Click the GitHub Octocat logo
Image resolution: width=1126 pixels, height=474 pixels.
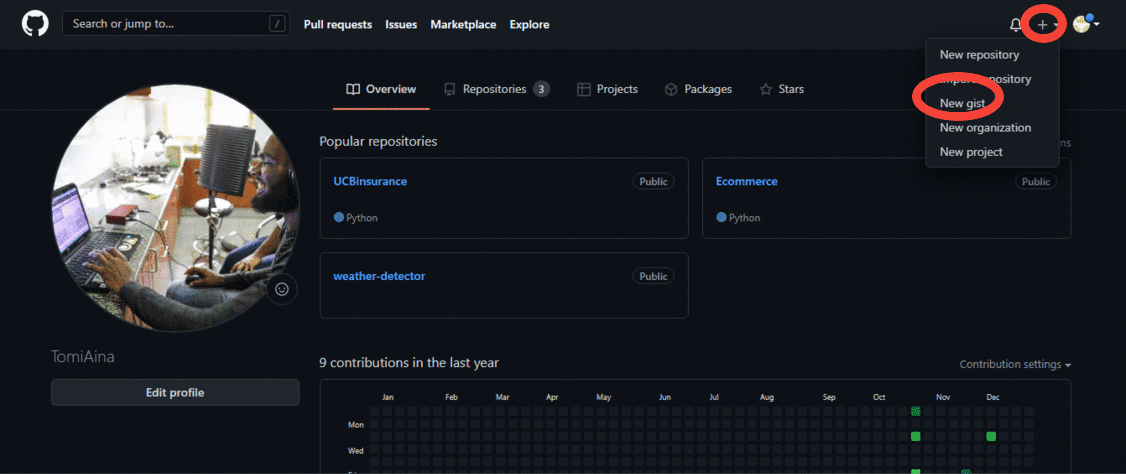(35, 24)
